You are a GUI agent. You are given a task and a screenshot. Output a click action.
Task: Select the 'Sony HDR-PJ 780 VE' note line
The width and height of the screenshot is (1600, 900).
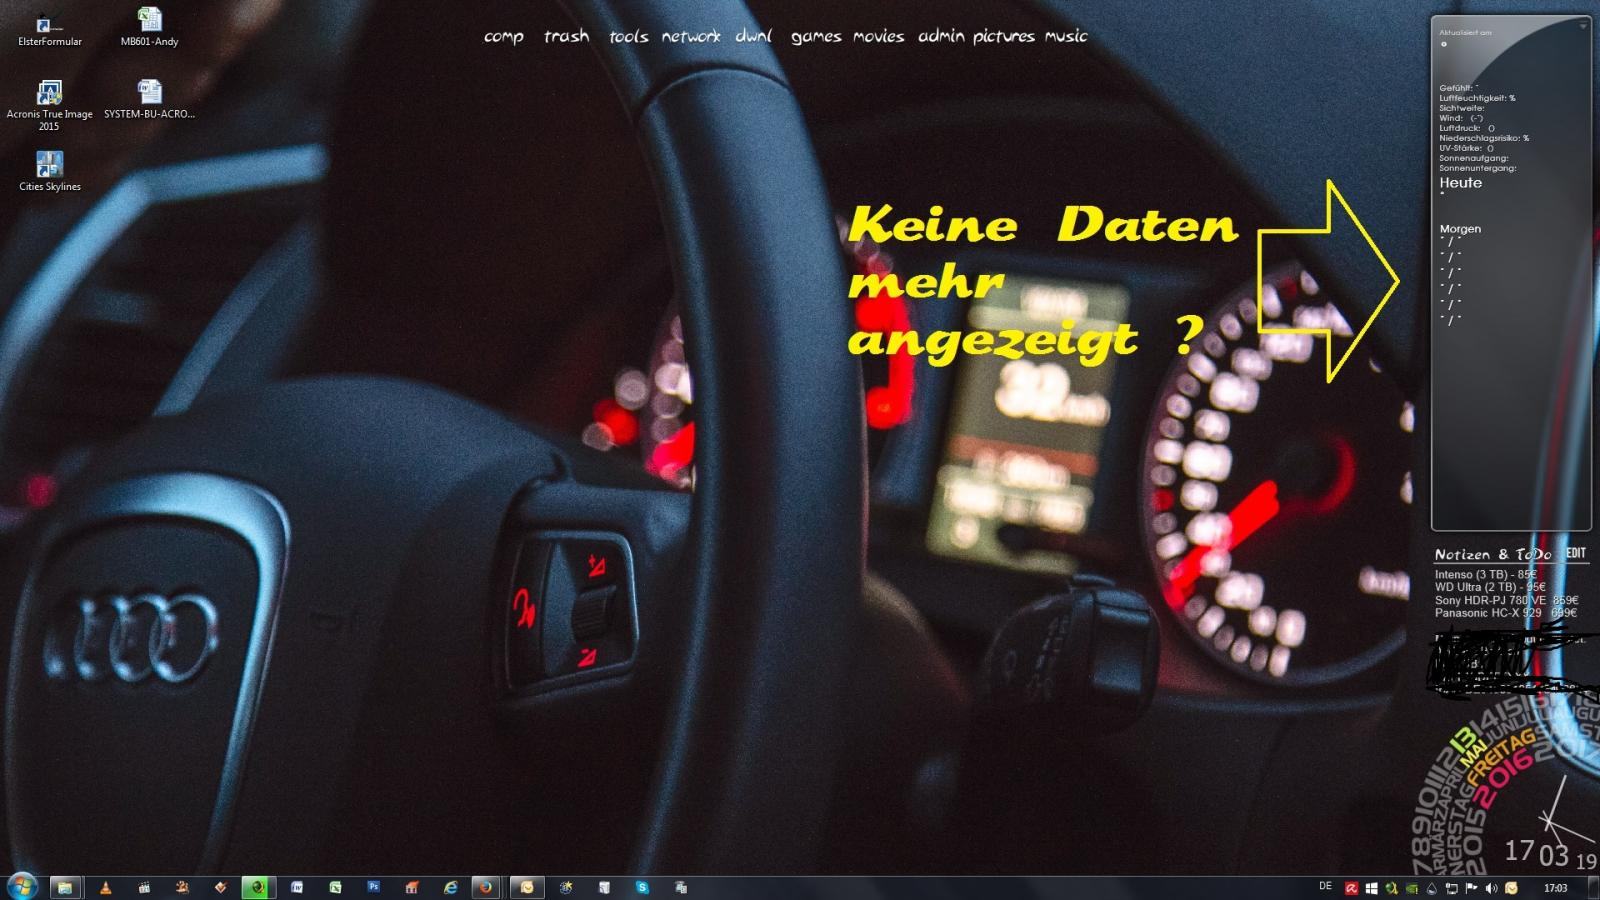1506,600
